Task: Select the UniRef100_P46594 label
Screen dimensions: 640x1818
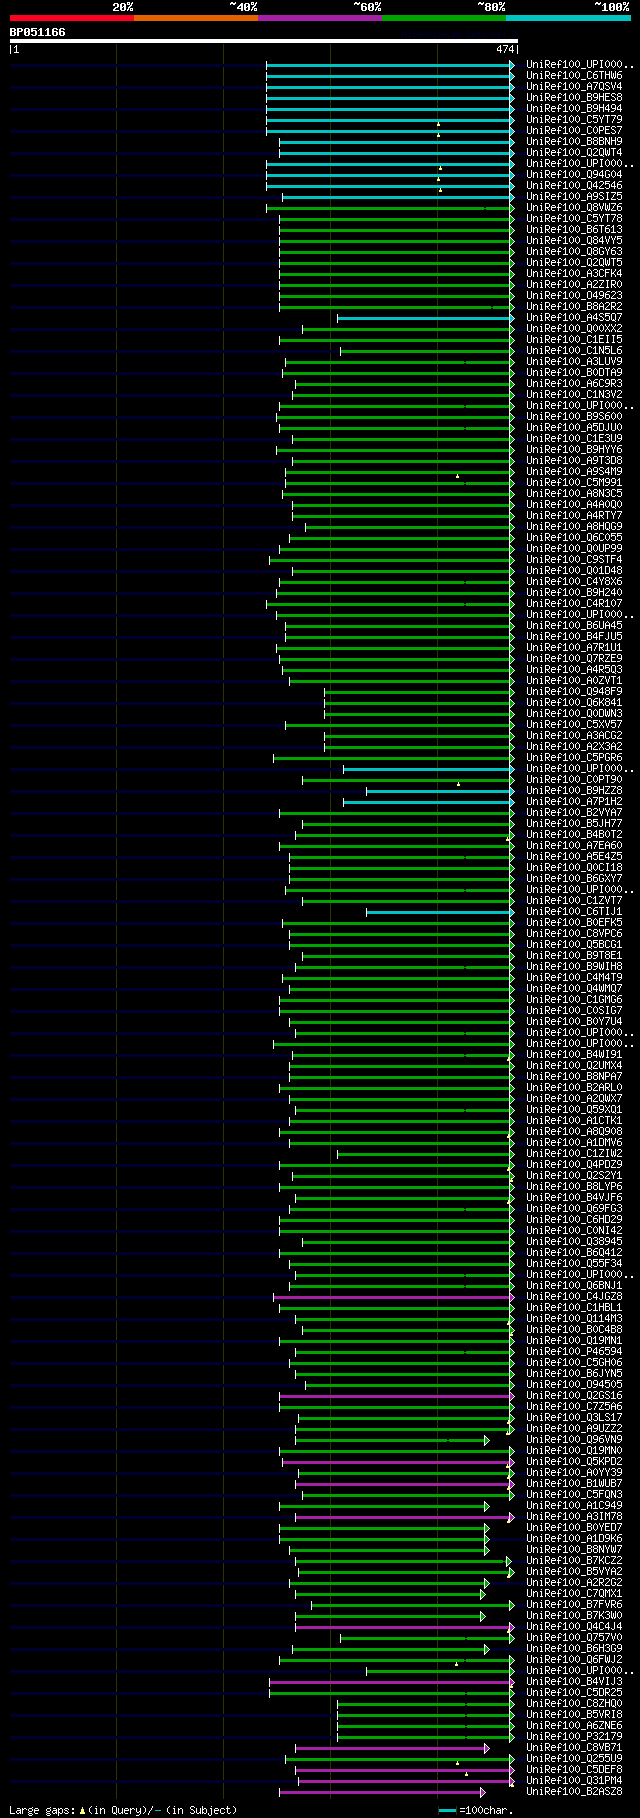Action: tap(574, 1351)
